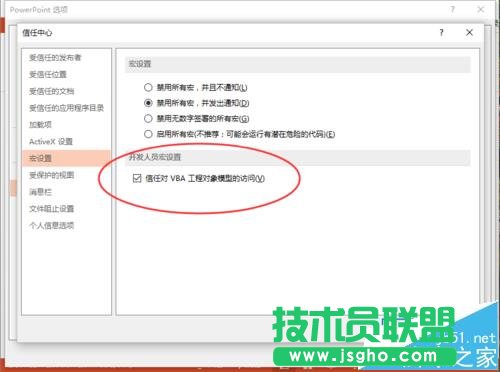The height and width of the screenshot is (372, 500).
Task: Open 加载项 category
Action: click(x=40, y=125)
